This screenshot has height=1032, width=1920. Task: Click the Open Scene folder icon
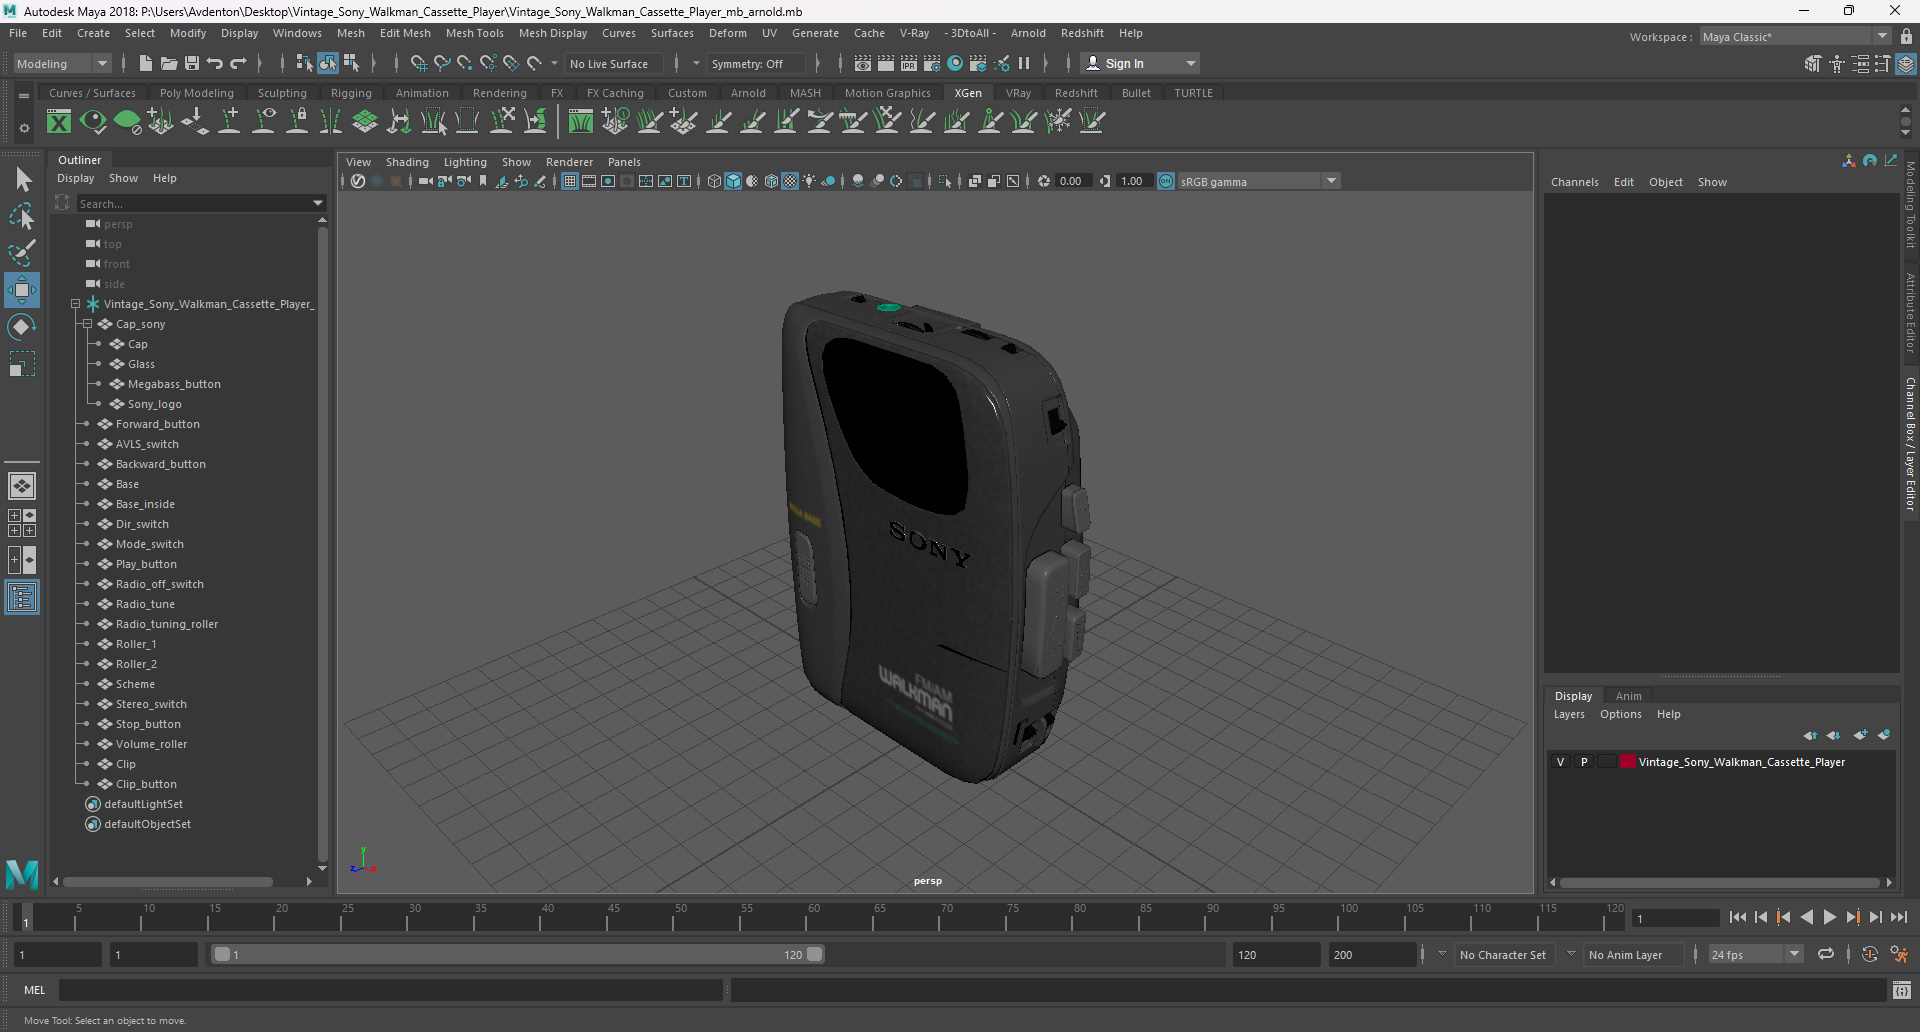pyautogui.click(x=169, y=63)
